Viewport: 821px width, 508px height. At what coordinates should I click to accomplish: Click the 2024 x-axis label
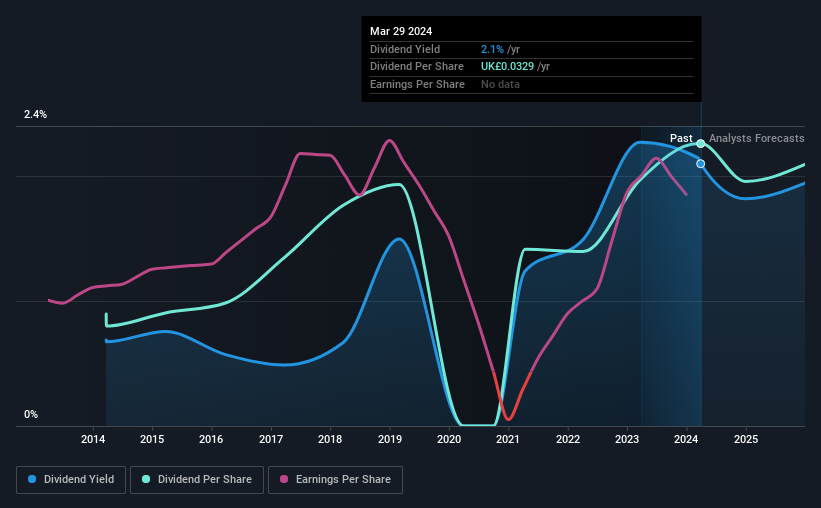point(686,439)
